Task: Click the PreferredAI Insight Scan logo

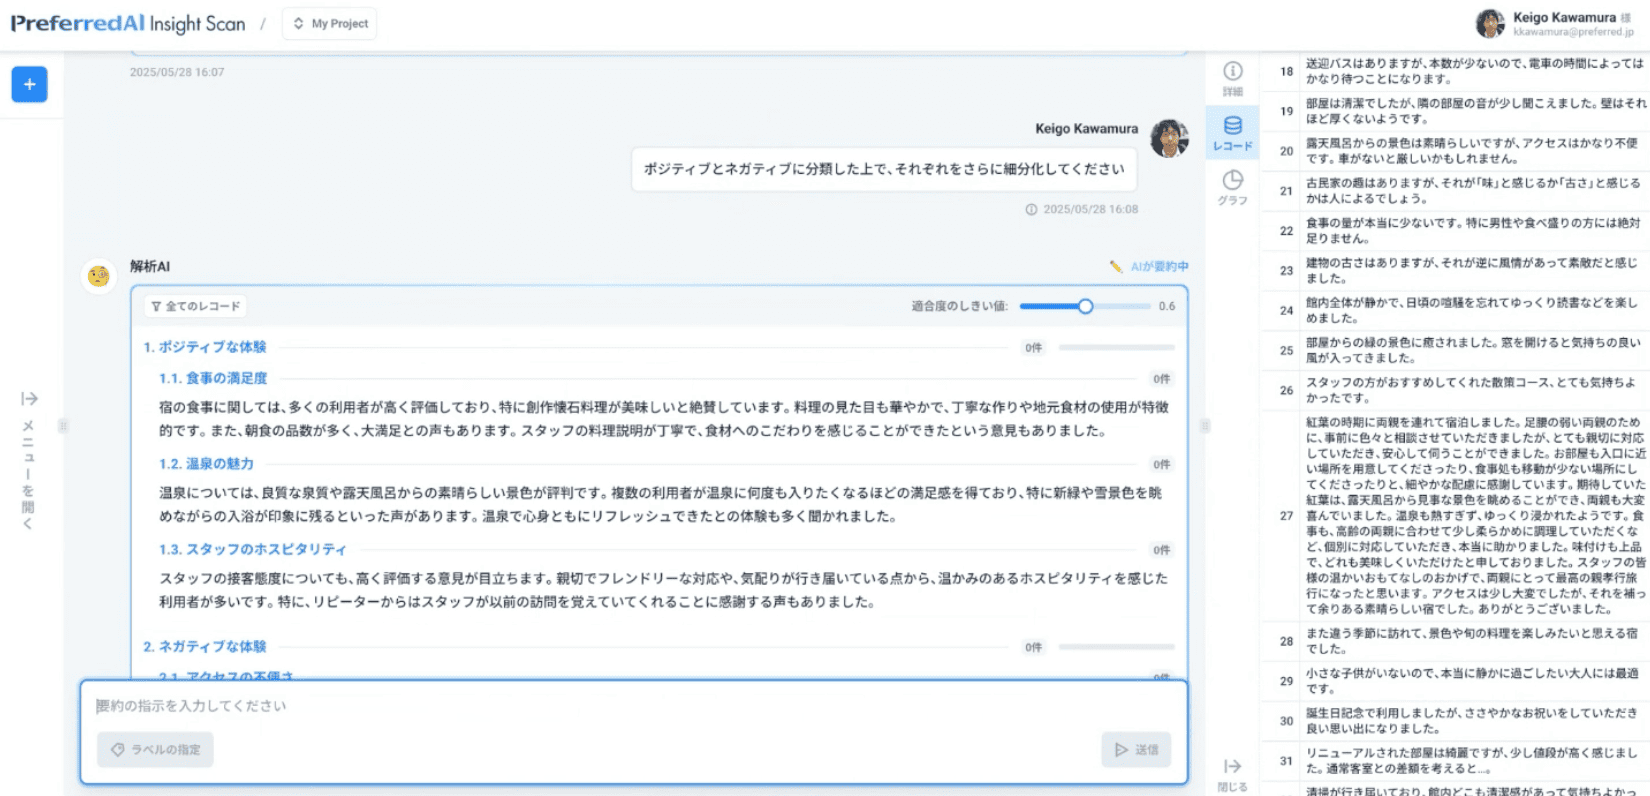Action: coord(128,23)
